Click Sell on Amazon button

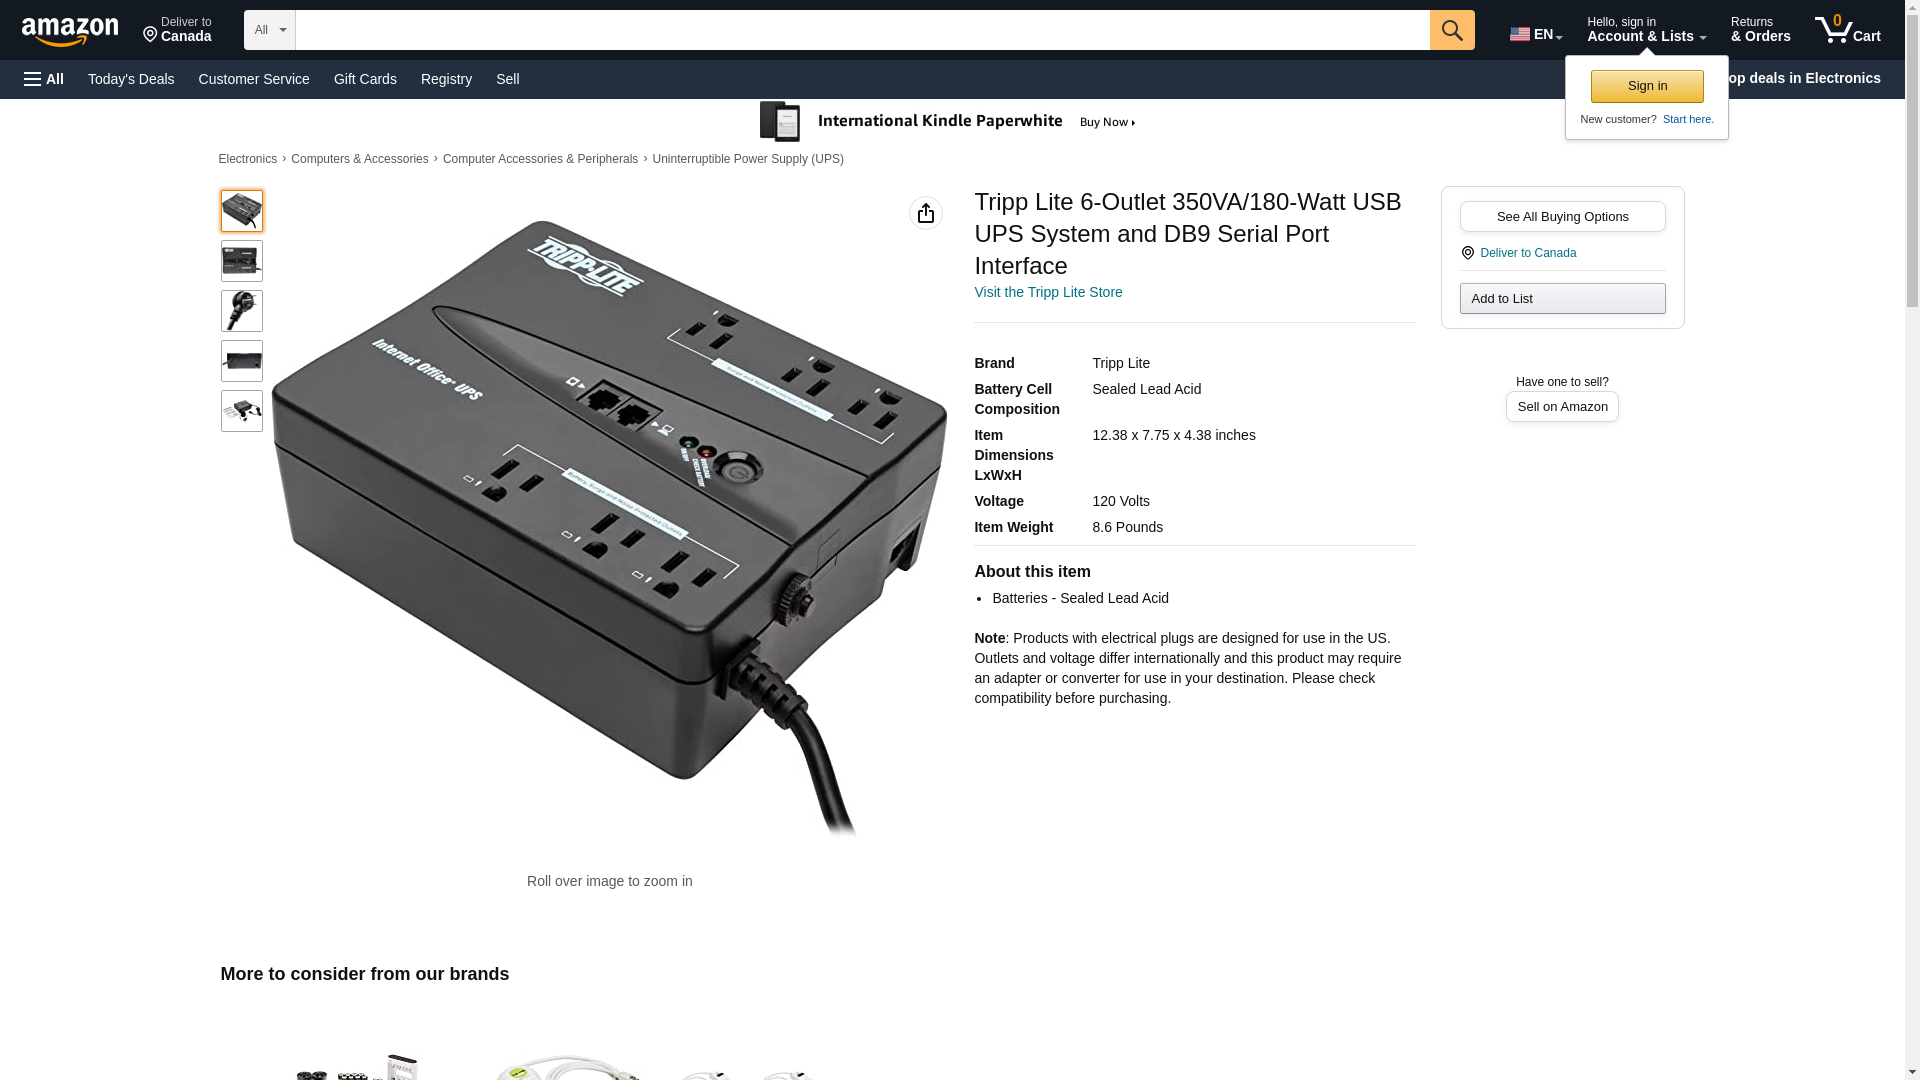1561,406
